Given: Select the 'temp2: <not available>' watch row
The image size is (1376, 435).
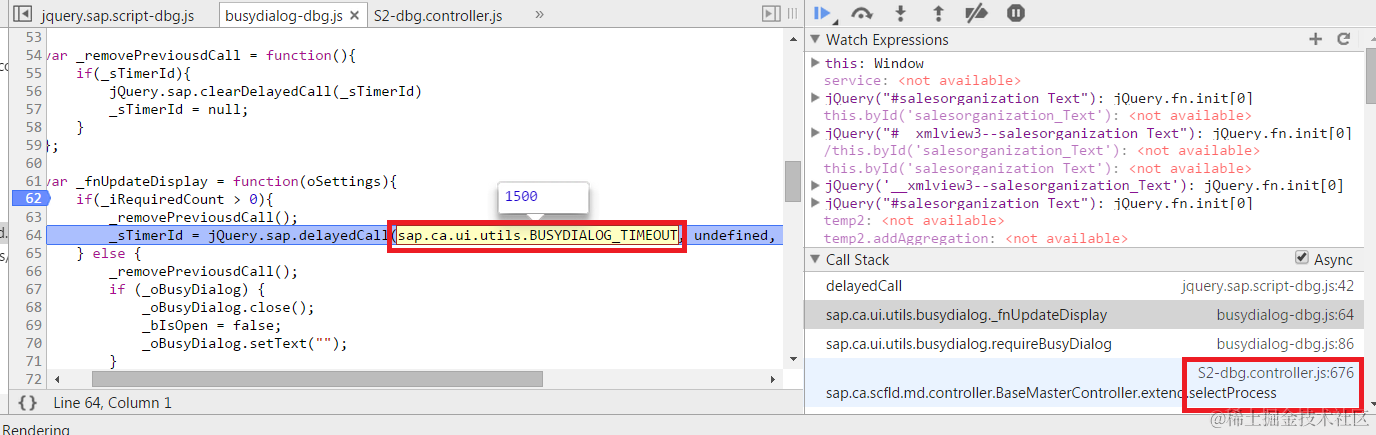Looking at the screenshot, I should pyautogui.click(x=913, y=220).
